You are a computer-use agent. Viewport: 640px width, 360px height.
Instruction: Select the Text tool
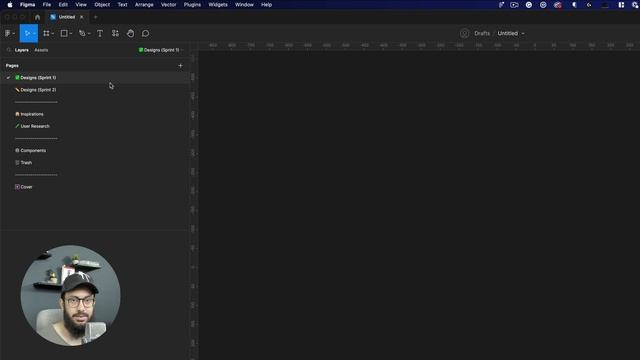[100, 33]
